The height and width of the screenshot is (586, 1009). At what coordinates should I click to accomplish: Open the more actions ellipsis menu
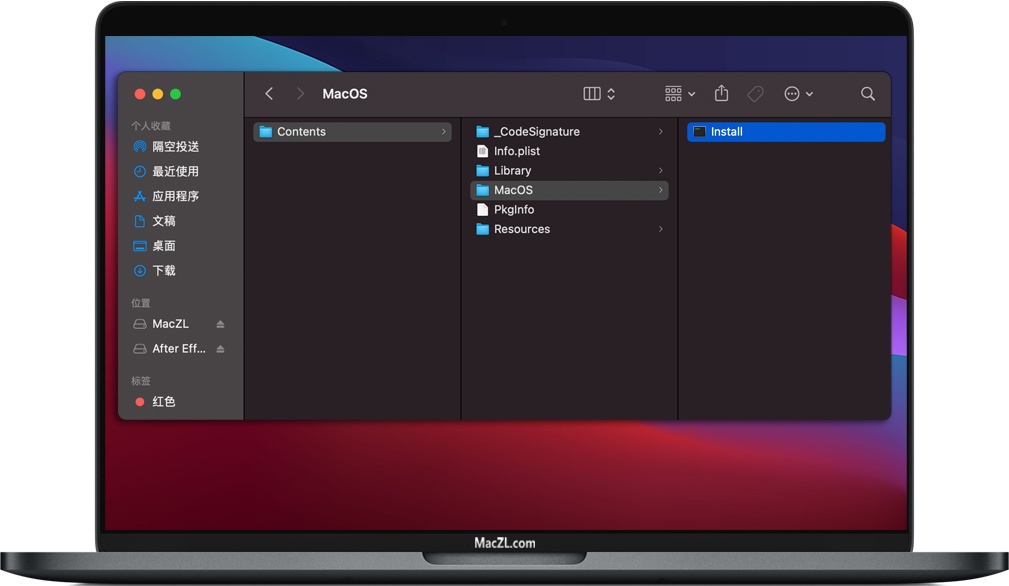(798, 93)
